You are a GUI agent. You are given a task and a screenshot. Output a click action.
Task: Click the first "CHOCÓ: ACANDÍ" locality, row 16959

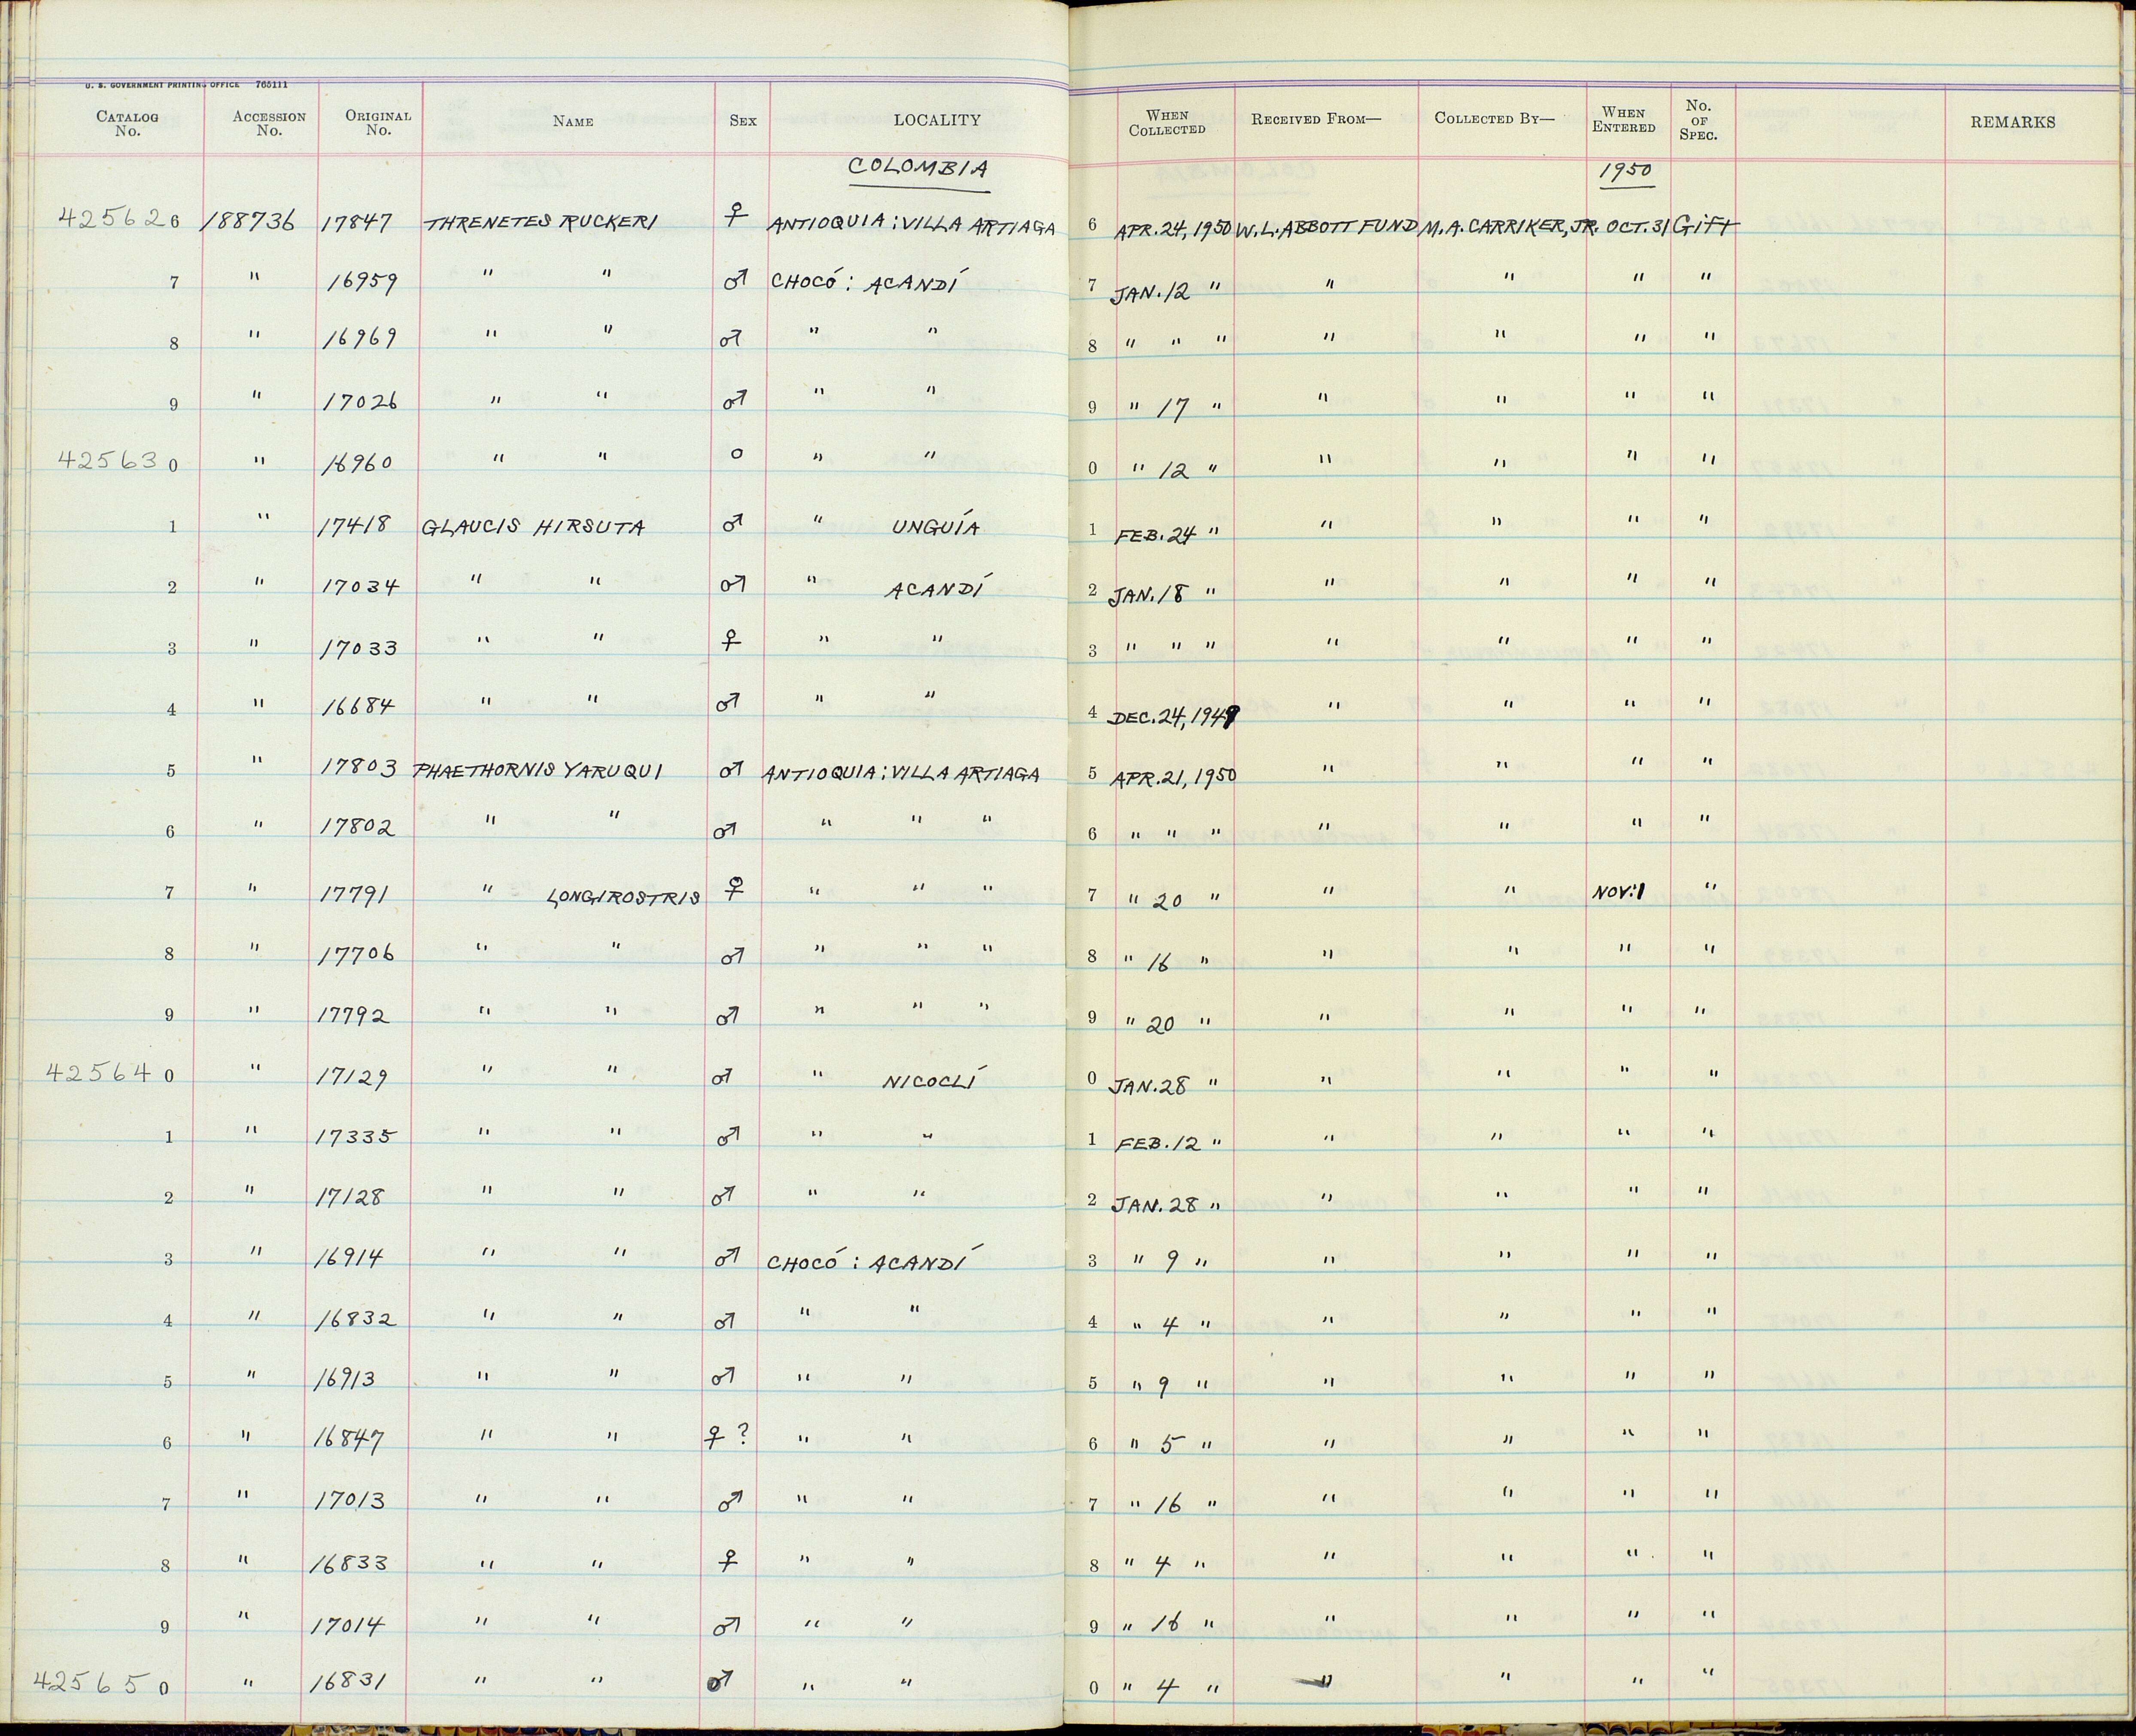(x=864, y=282)
